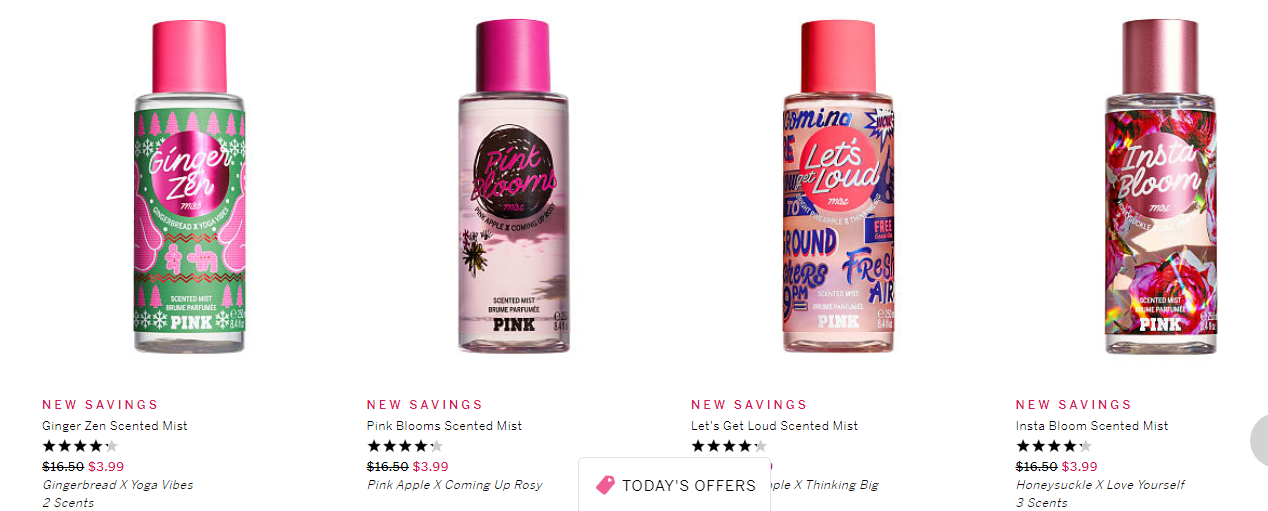Click the Honeysuckle X Love Yourself description
The height and width of the screenshot is (511, 1268).
tap(1100, 485)
